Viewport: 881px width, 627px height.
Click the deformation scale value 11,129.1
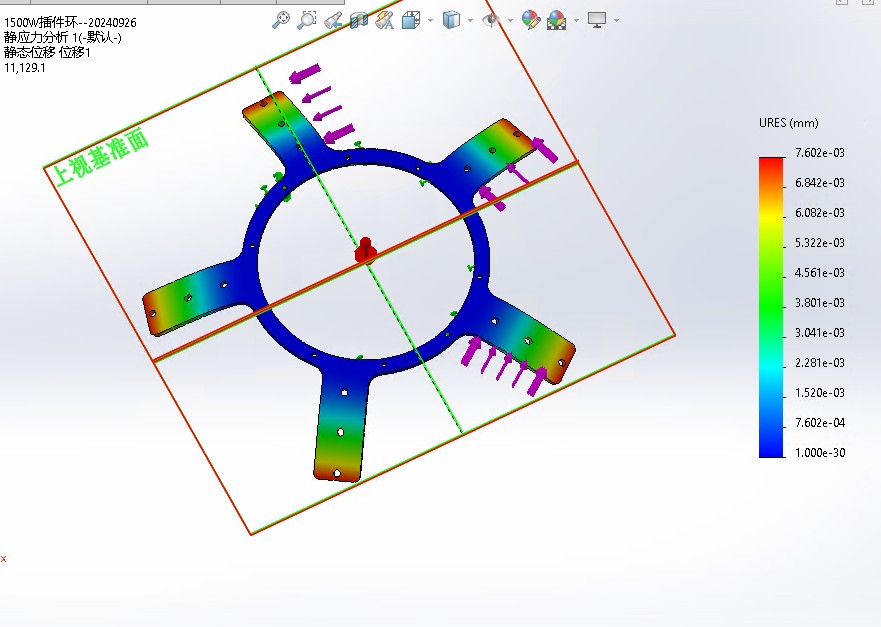25,68
